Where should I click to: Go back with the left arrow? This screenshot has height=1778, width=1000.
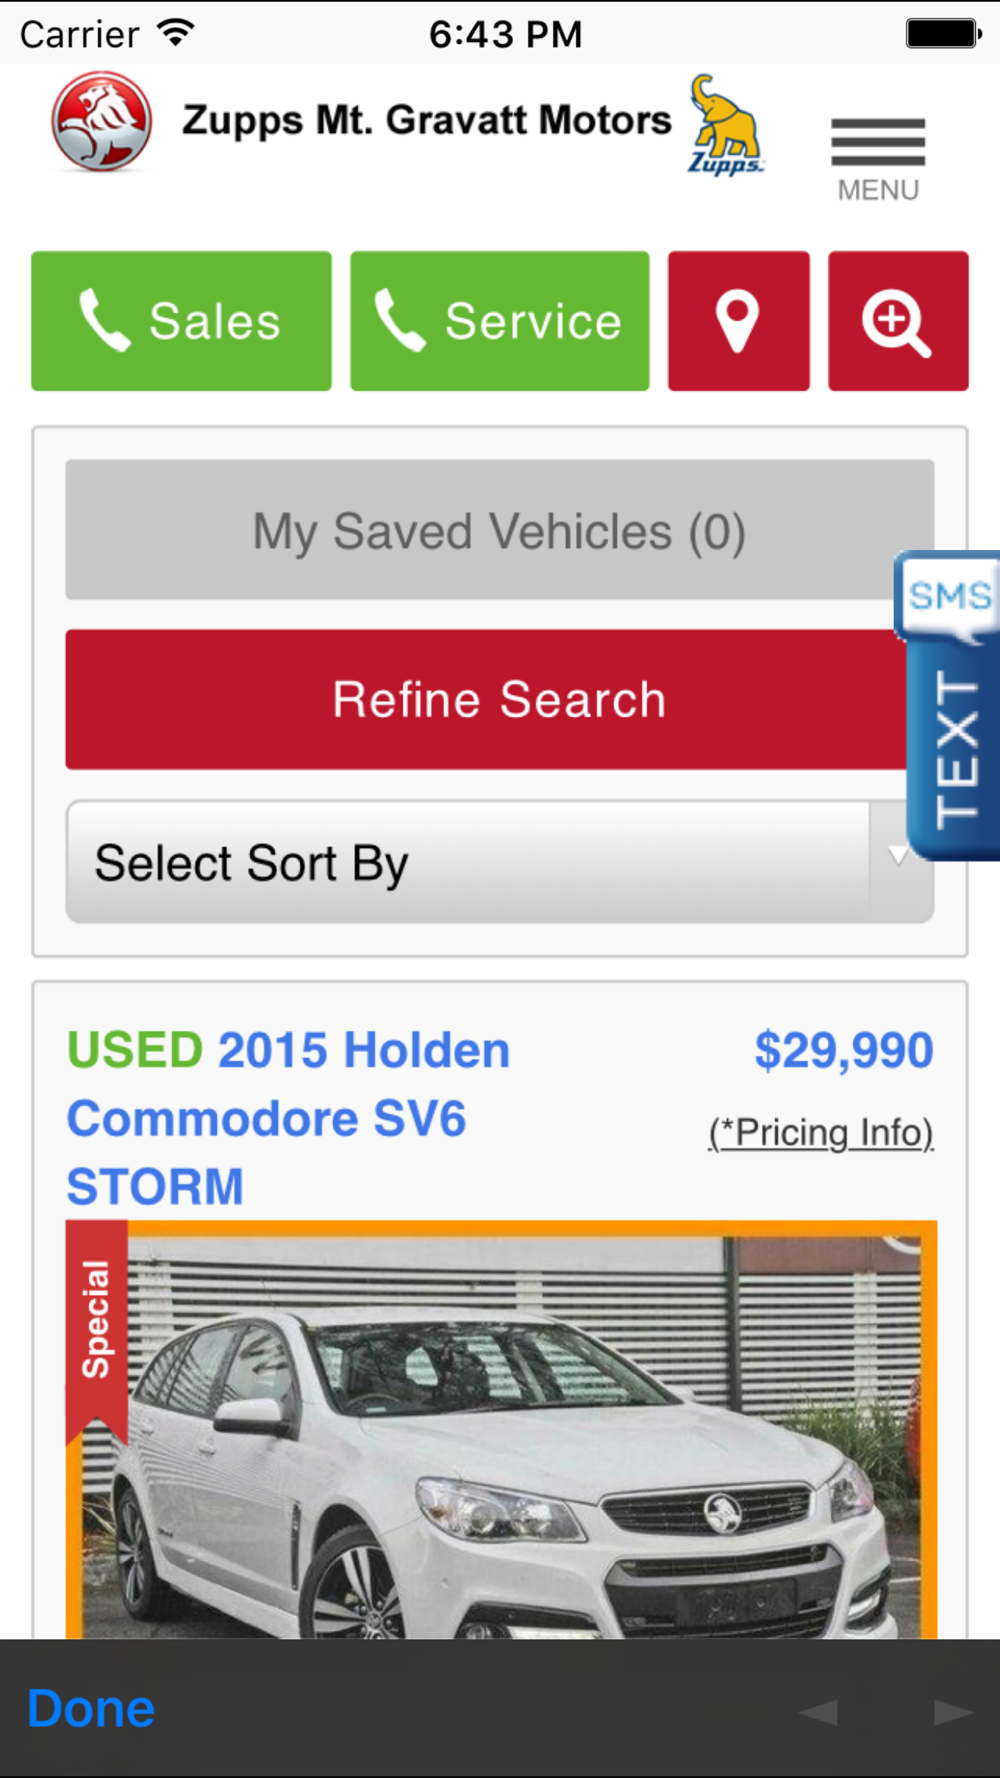point(818,1712)
